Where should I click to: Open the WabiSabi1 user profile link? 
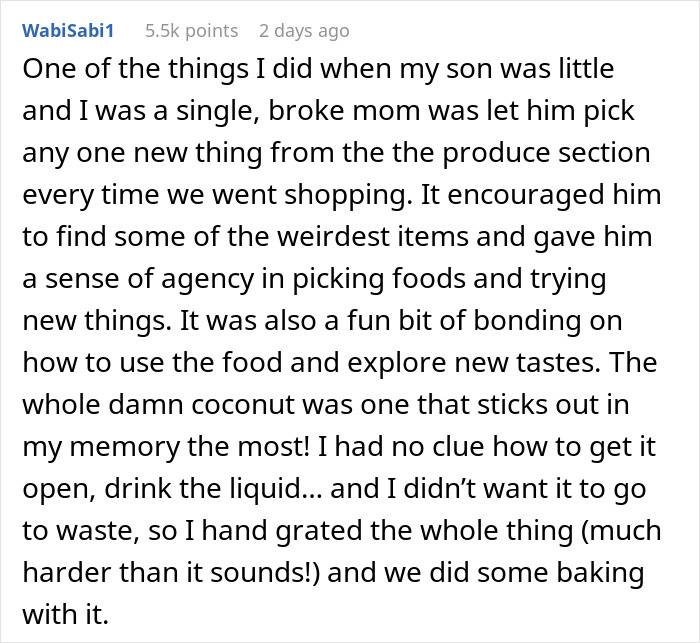pos(67,31)
